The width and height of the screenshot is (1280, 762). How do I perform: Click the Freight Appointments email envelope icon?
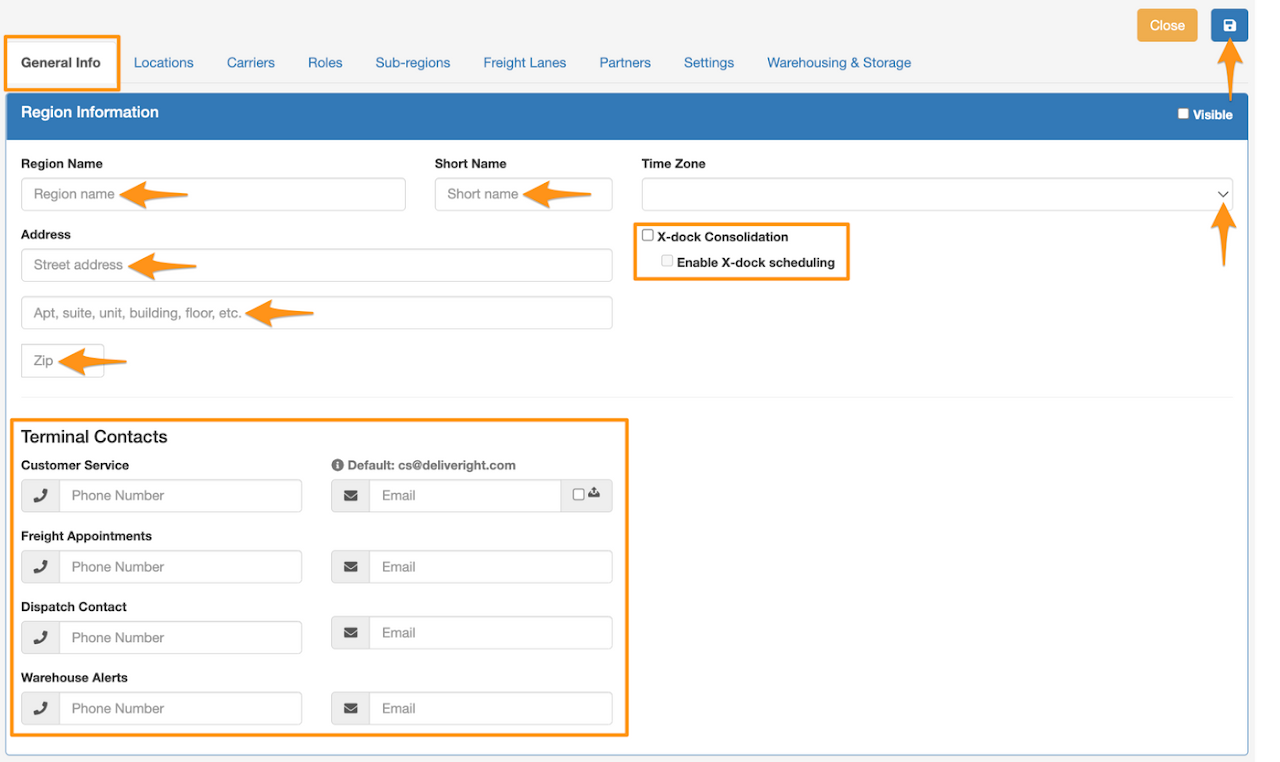(x=350, y=567)
